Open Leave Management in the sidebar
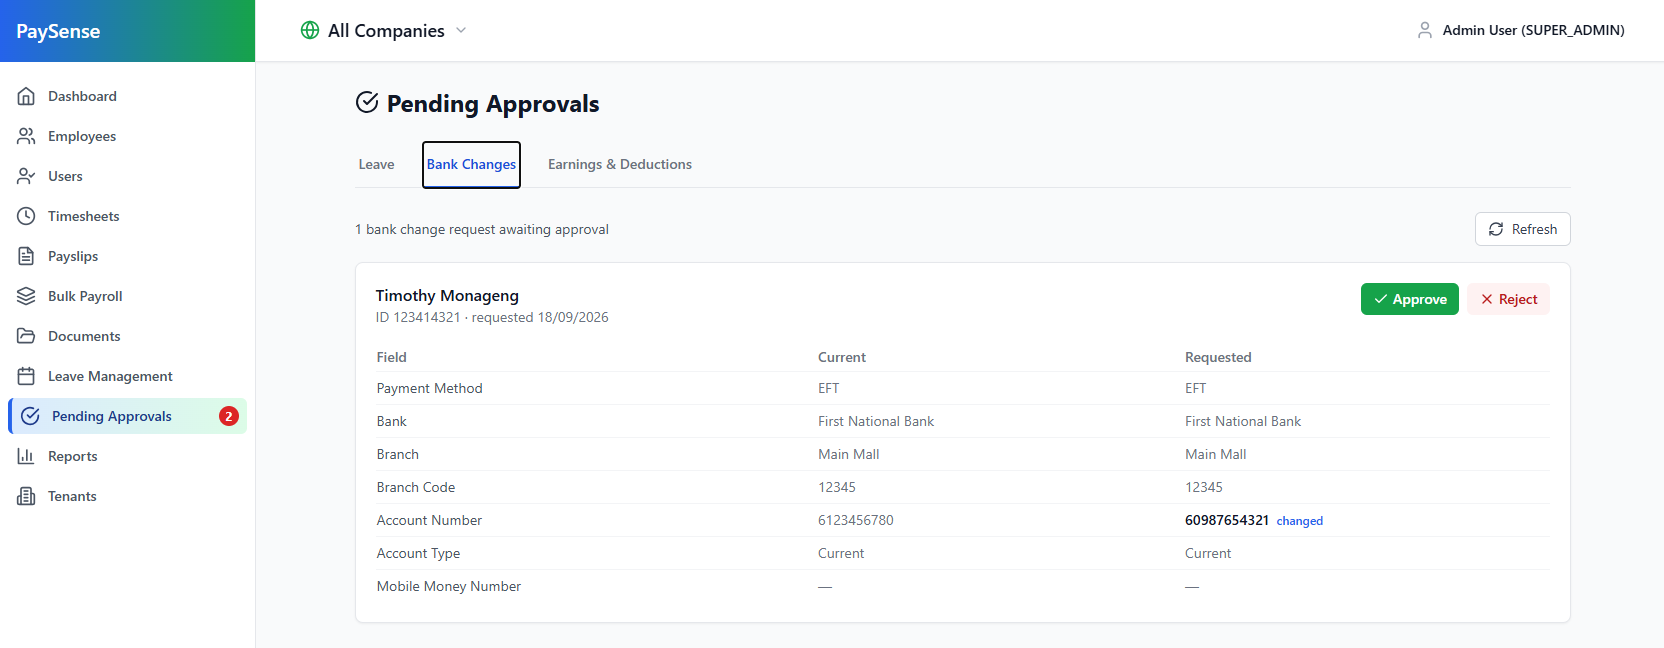This screenshot has width=1664, height=648. 127,376
